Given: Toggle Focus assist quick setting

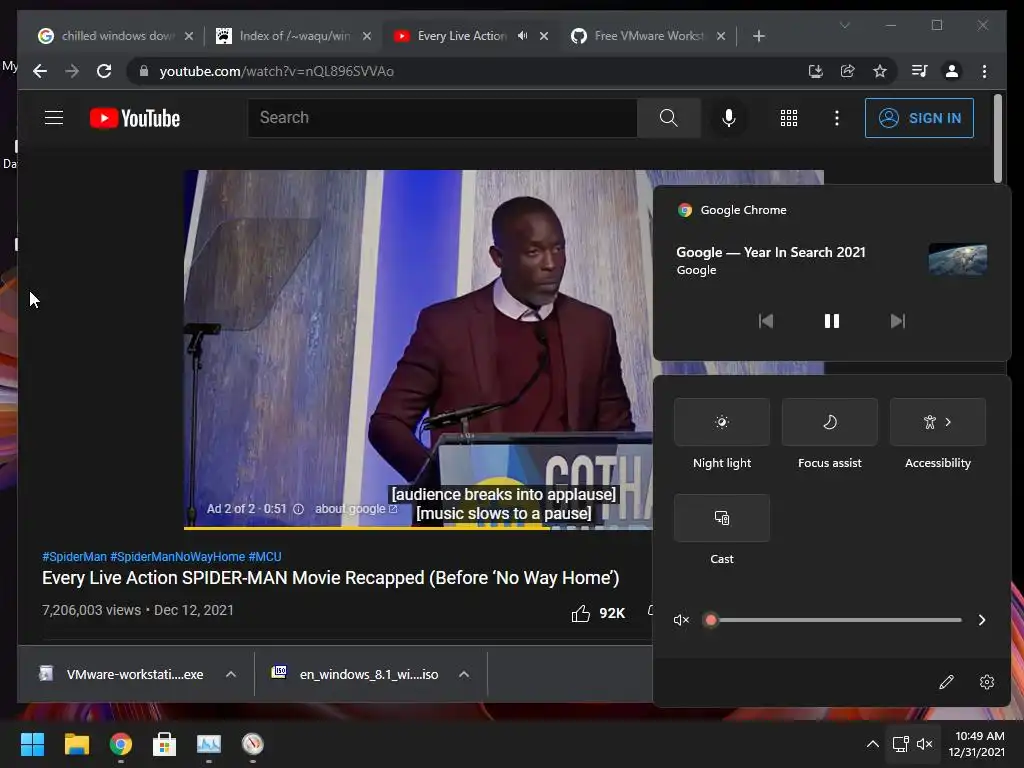Looking at the screenshot, I should pyautogui.click(x=829, y=422).
